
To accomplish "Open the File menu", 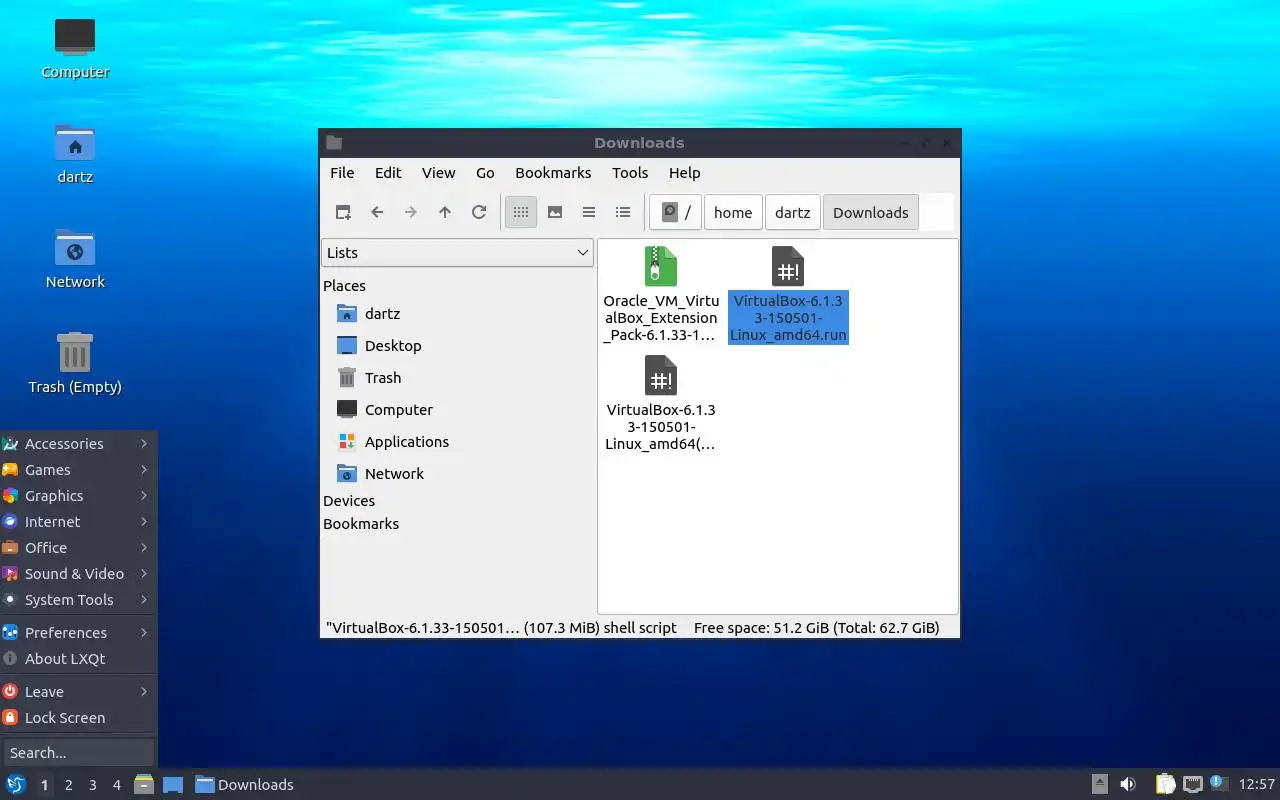I will pyautogui.click(x=342, y=173).
